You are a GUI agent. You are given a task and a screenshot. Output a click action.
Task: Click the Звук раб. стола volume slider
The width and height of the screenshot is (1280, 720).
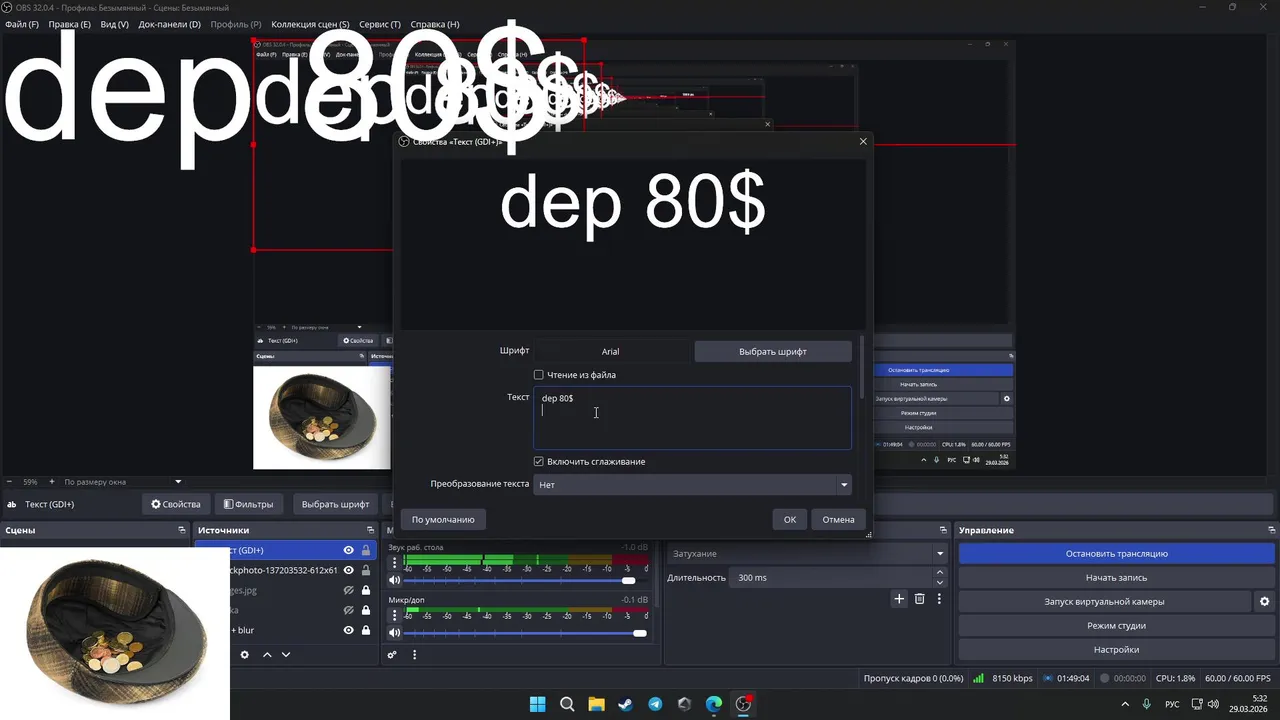pos(526,580)
